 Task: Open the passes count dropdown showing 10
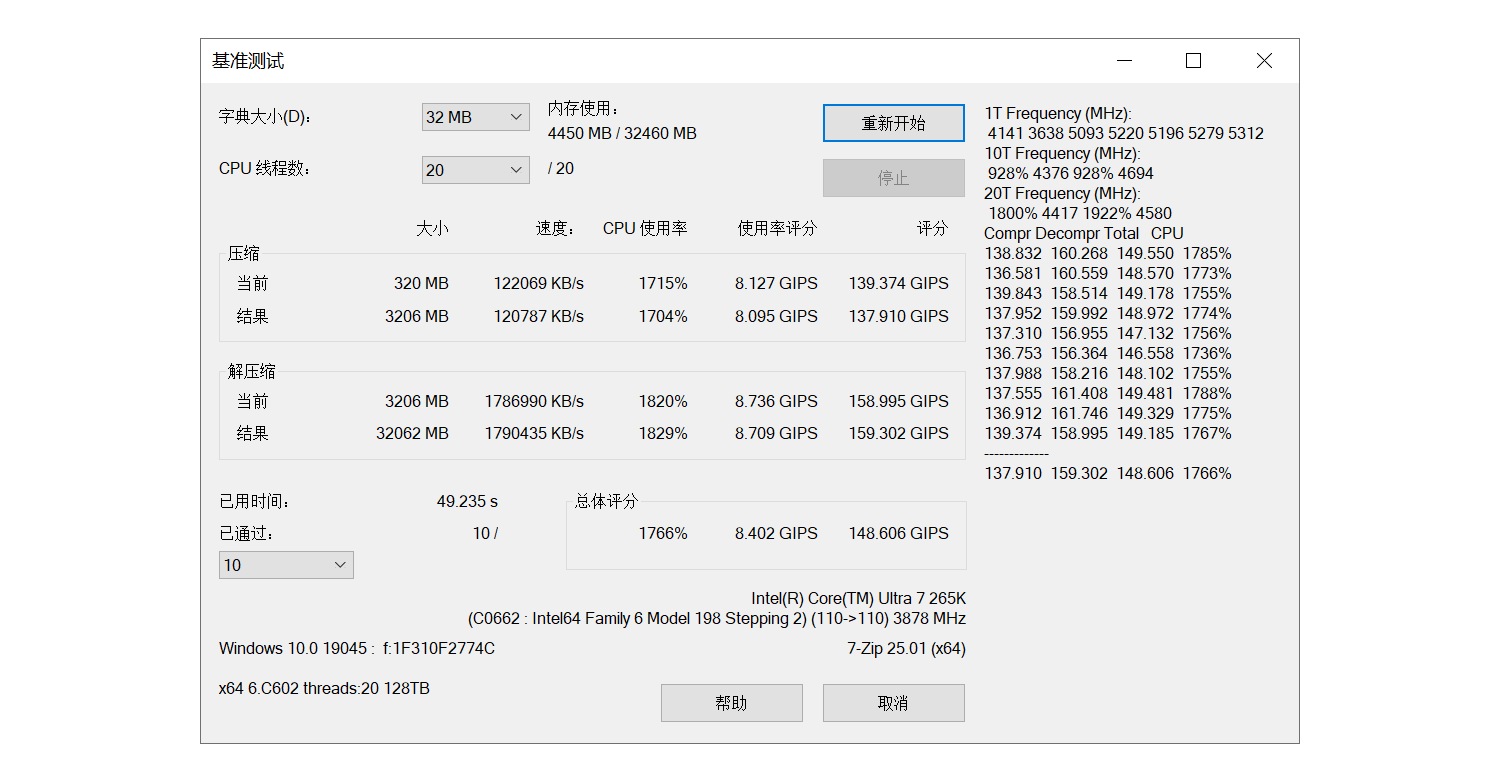(x=286, y=565)
